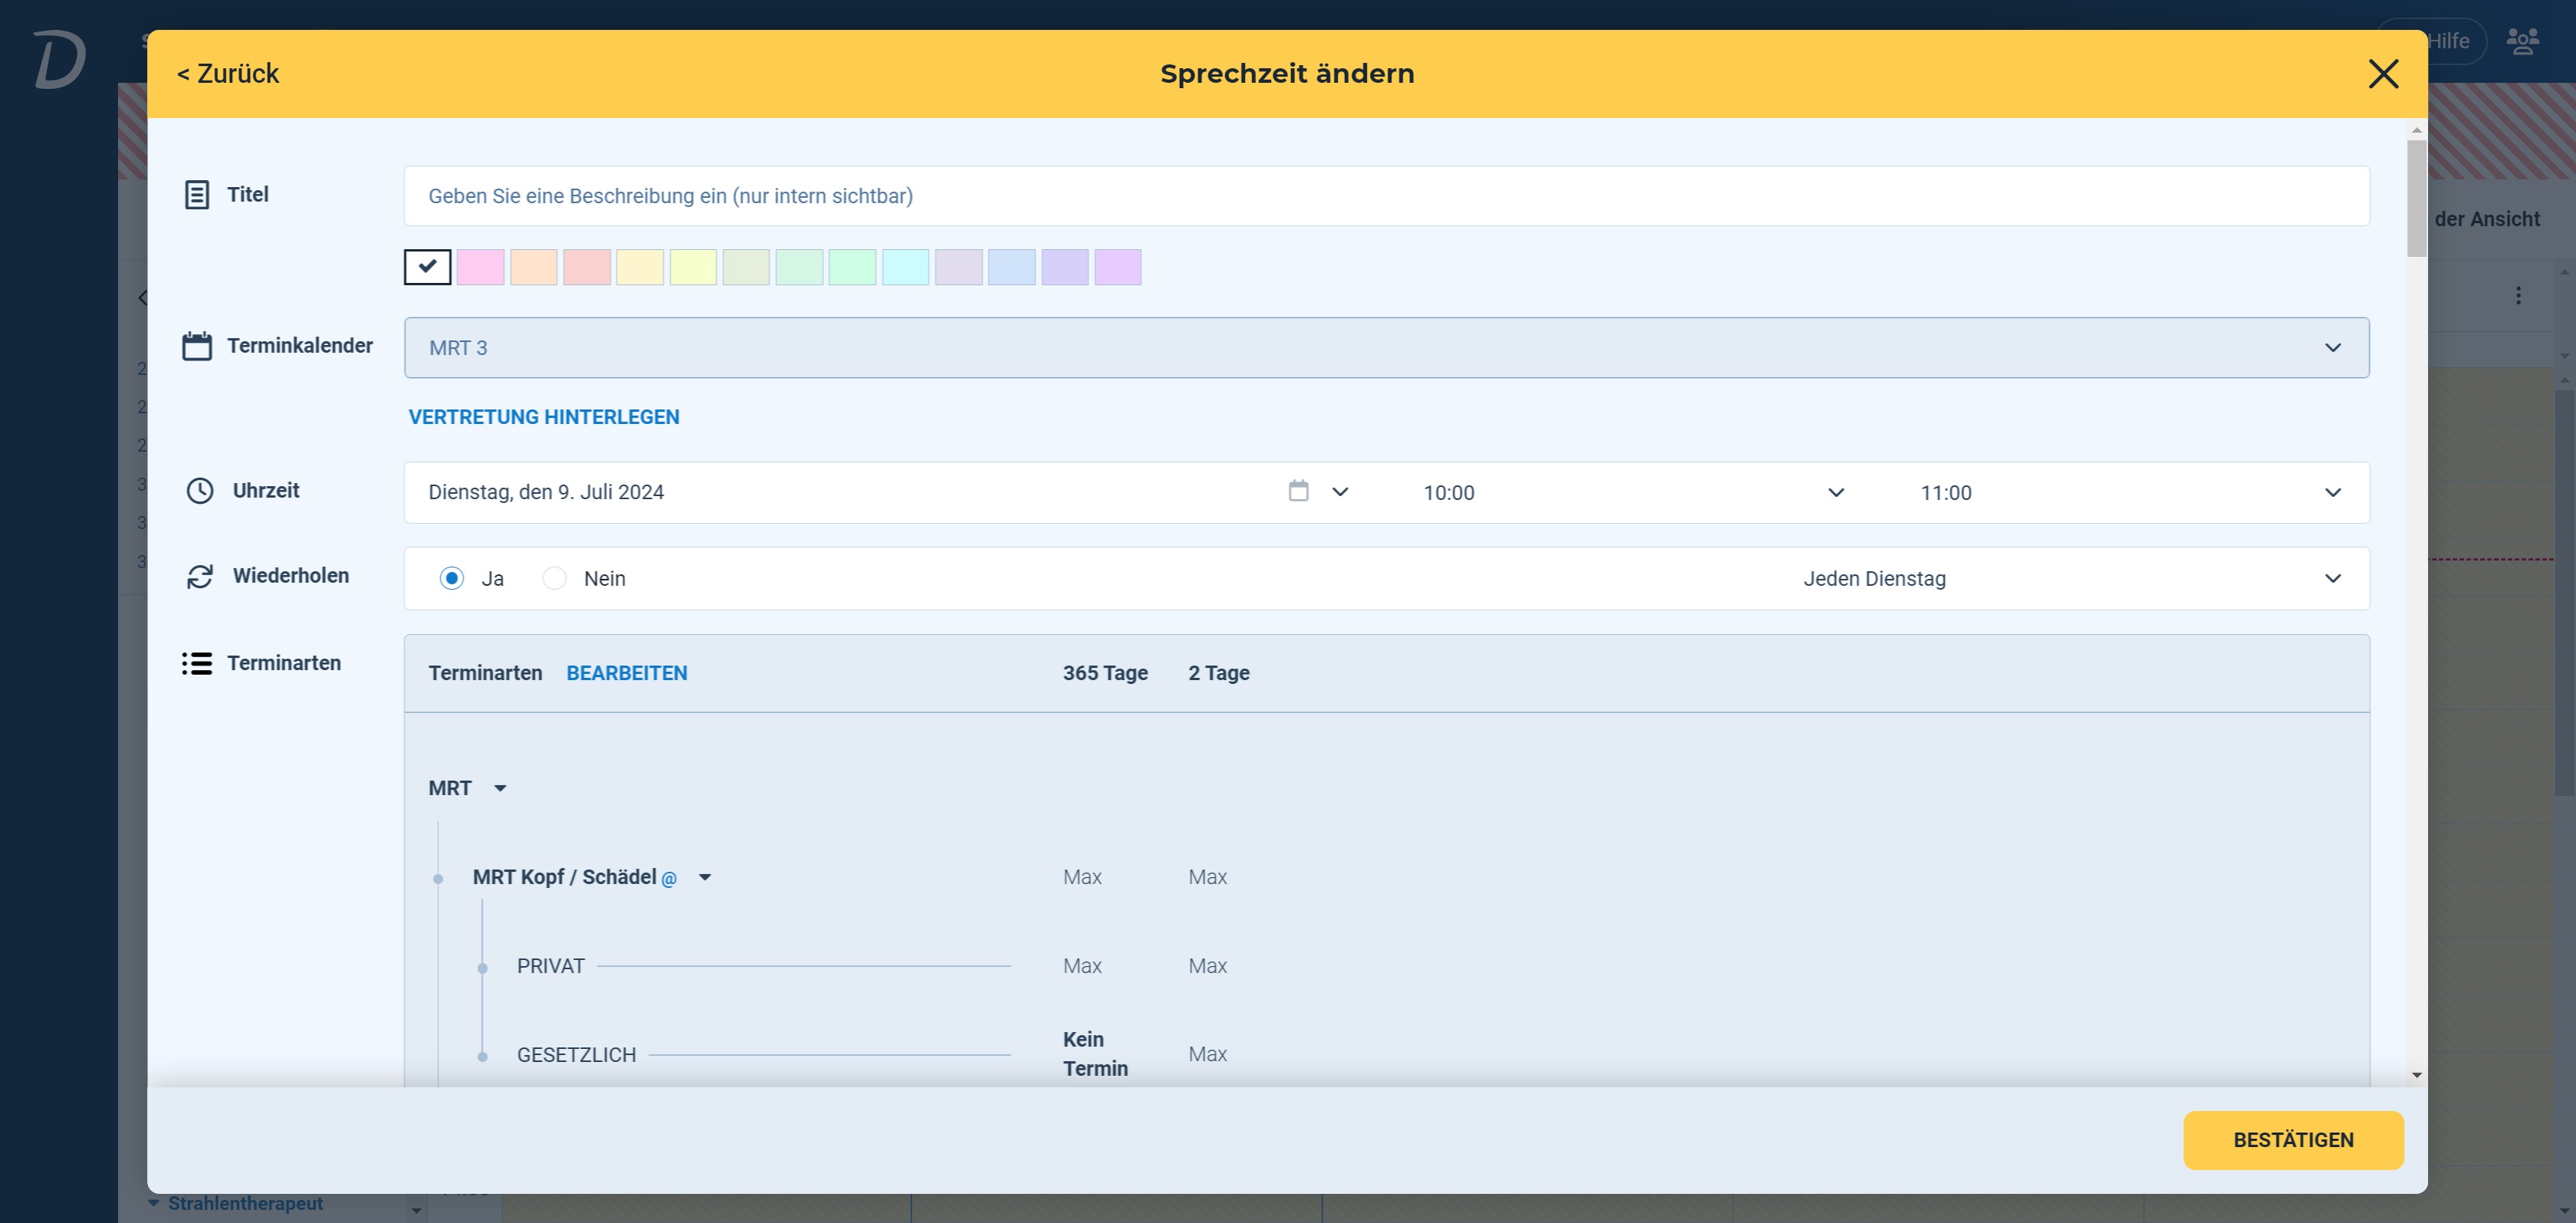The image size is (2576, 1223).
Task: Click the 2 Tage Max for MRT Kopf / Schädel
Action: (1207, 877)
